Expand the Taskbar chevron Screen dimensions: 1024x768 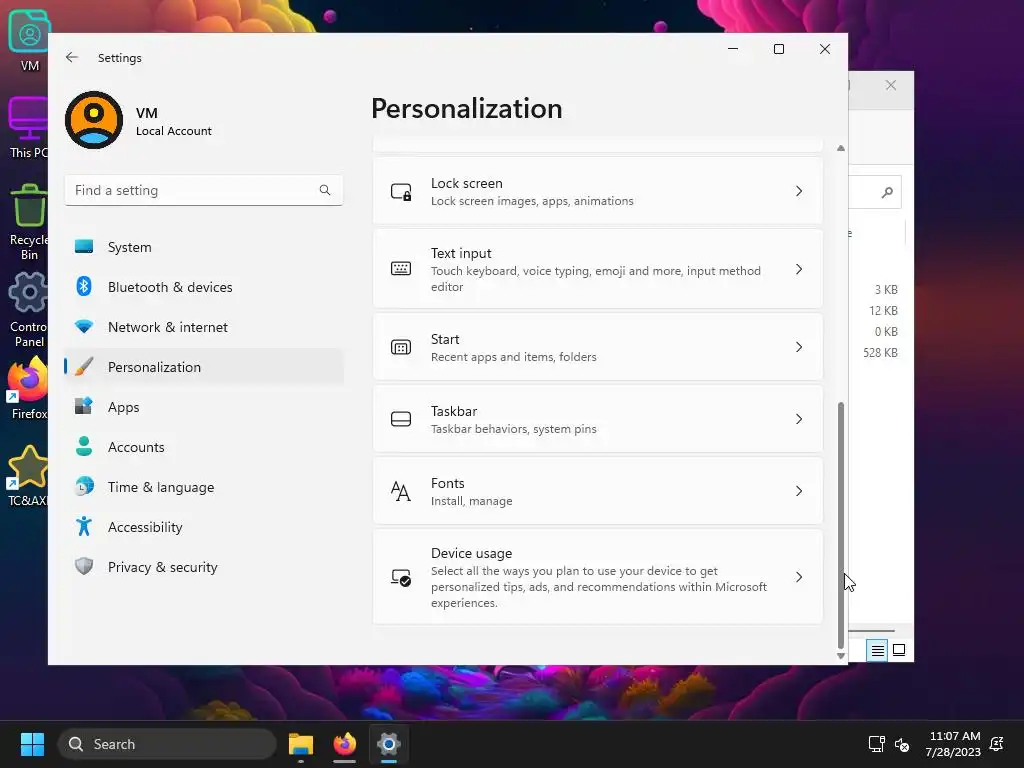tap(799, 419)
